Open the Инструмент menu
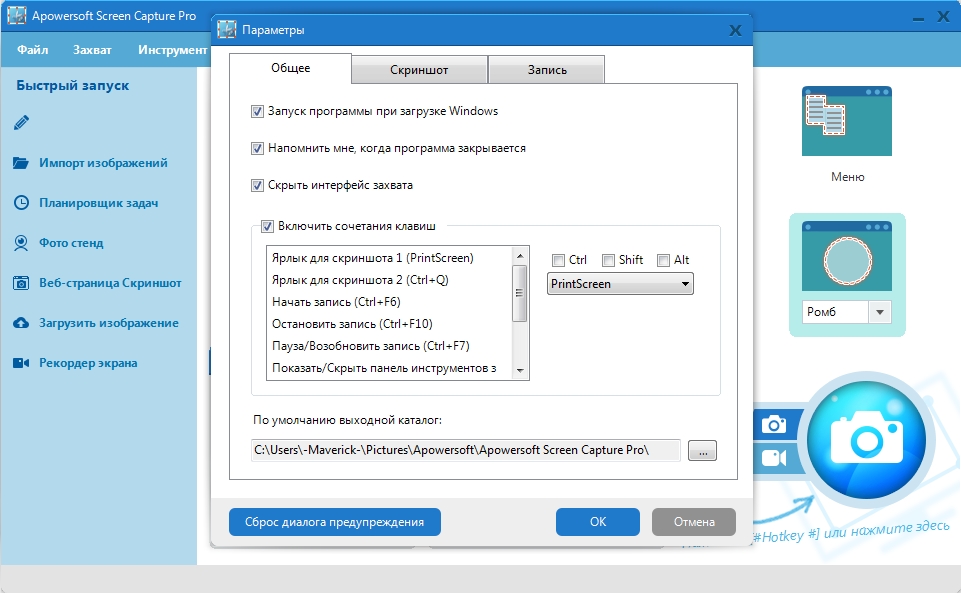Image resolution: width=961 pixels, height=593 pixels. pyautogui.click(x=172, y=50)
